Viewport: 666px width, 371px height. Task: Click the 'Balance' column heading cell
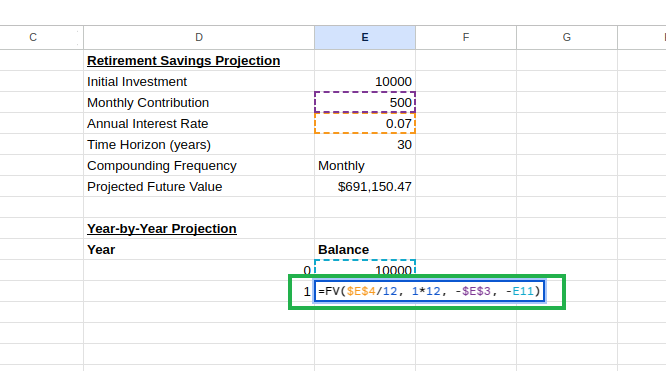coord(365,249)
